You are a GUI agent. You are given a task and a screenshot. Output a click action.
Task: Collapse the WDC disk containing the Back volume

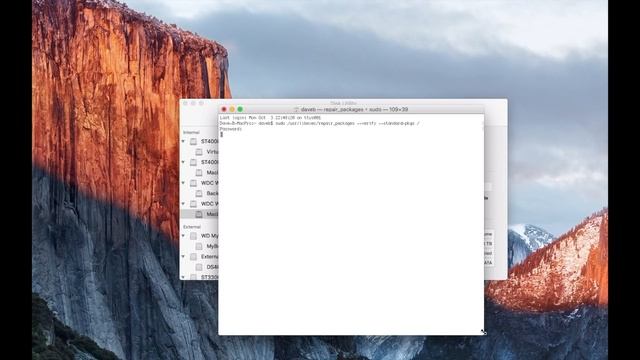183,183
